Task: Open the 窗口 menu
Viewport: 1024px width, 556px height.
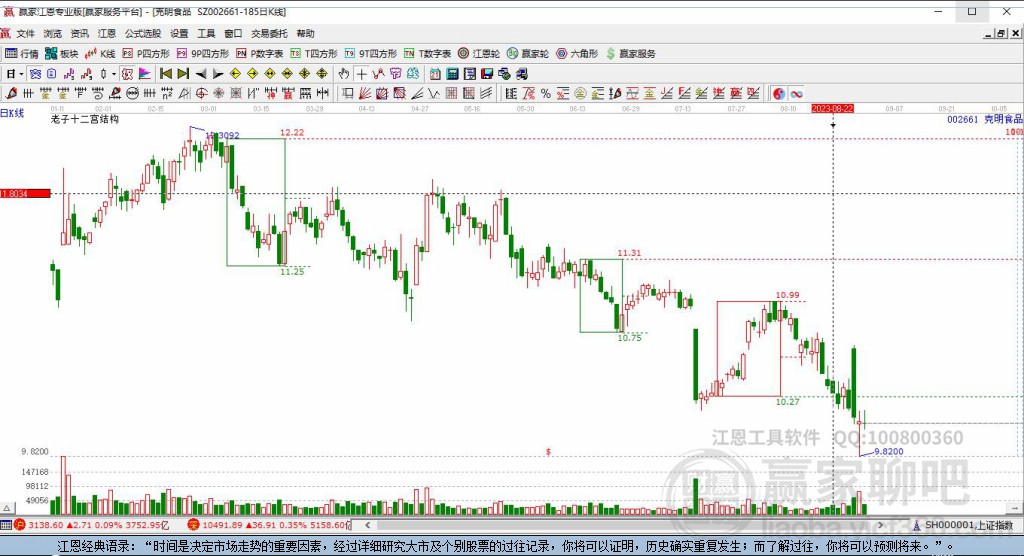Action: tap(233, 33)
